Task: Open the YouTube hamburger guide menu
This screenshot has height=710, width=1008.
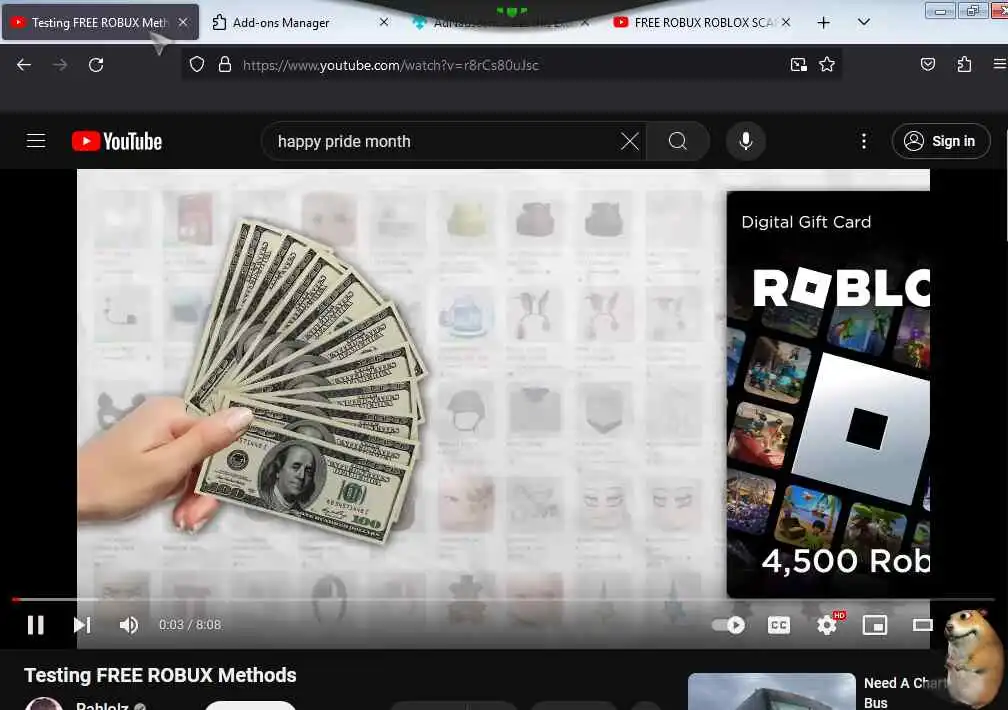Action: tap(36, 141)
